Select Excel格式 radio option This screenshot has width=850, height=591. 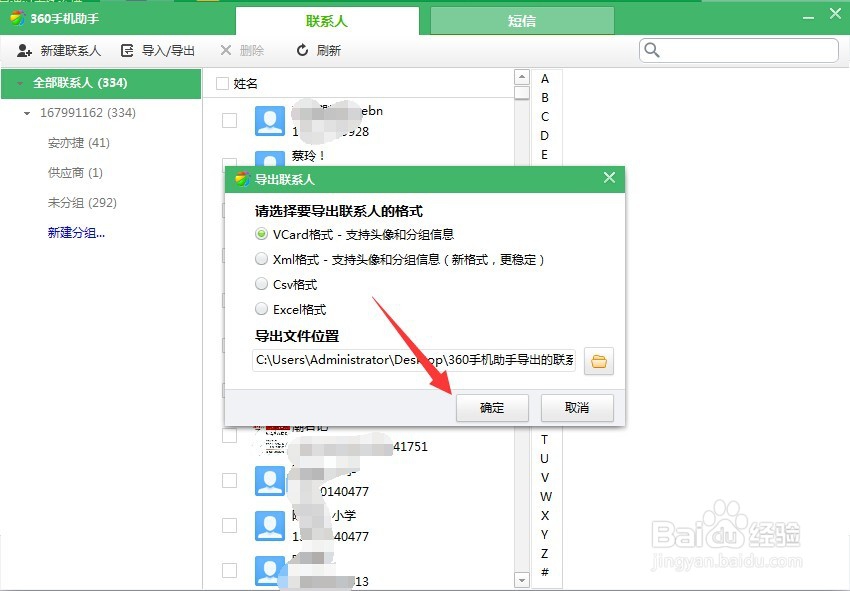click(261, 309)
